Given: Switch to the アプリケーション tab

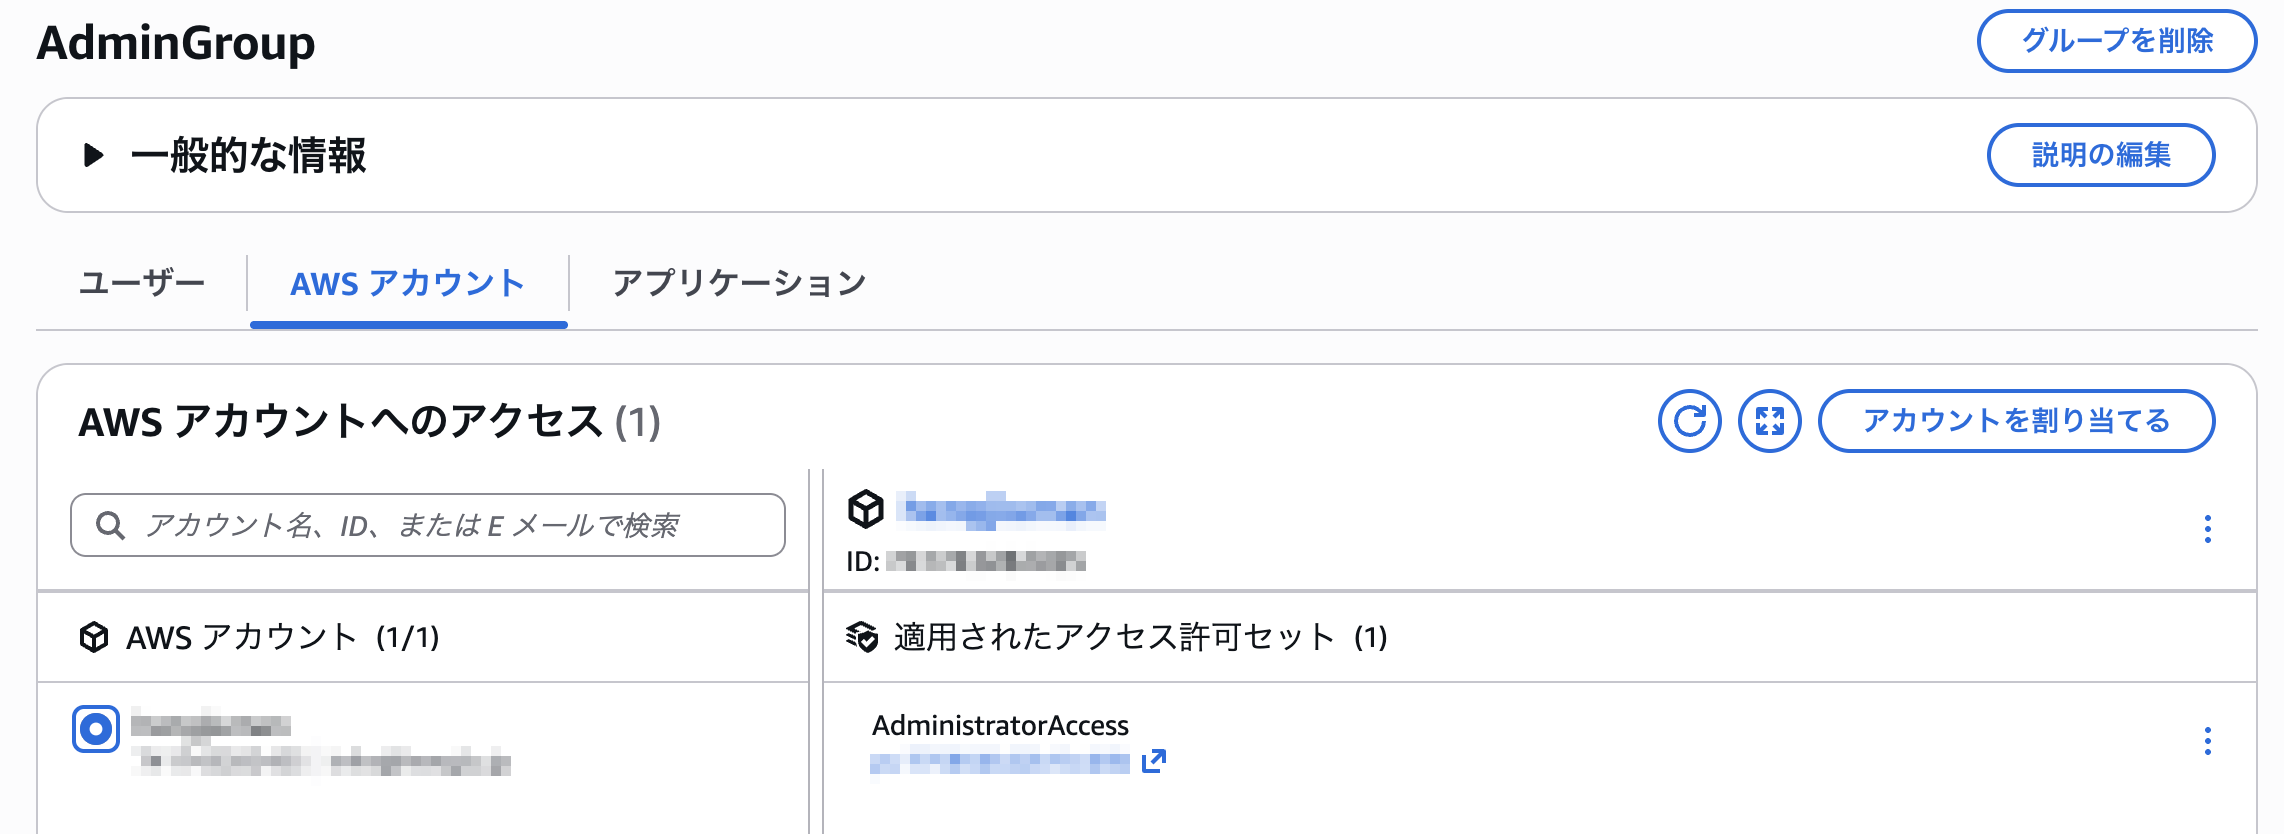Looking at the screenshot, I should coord(740,283).
